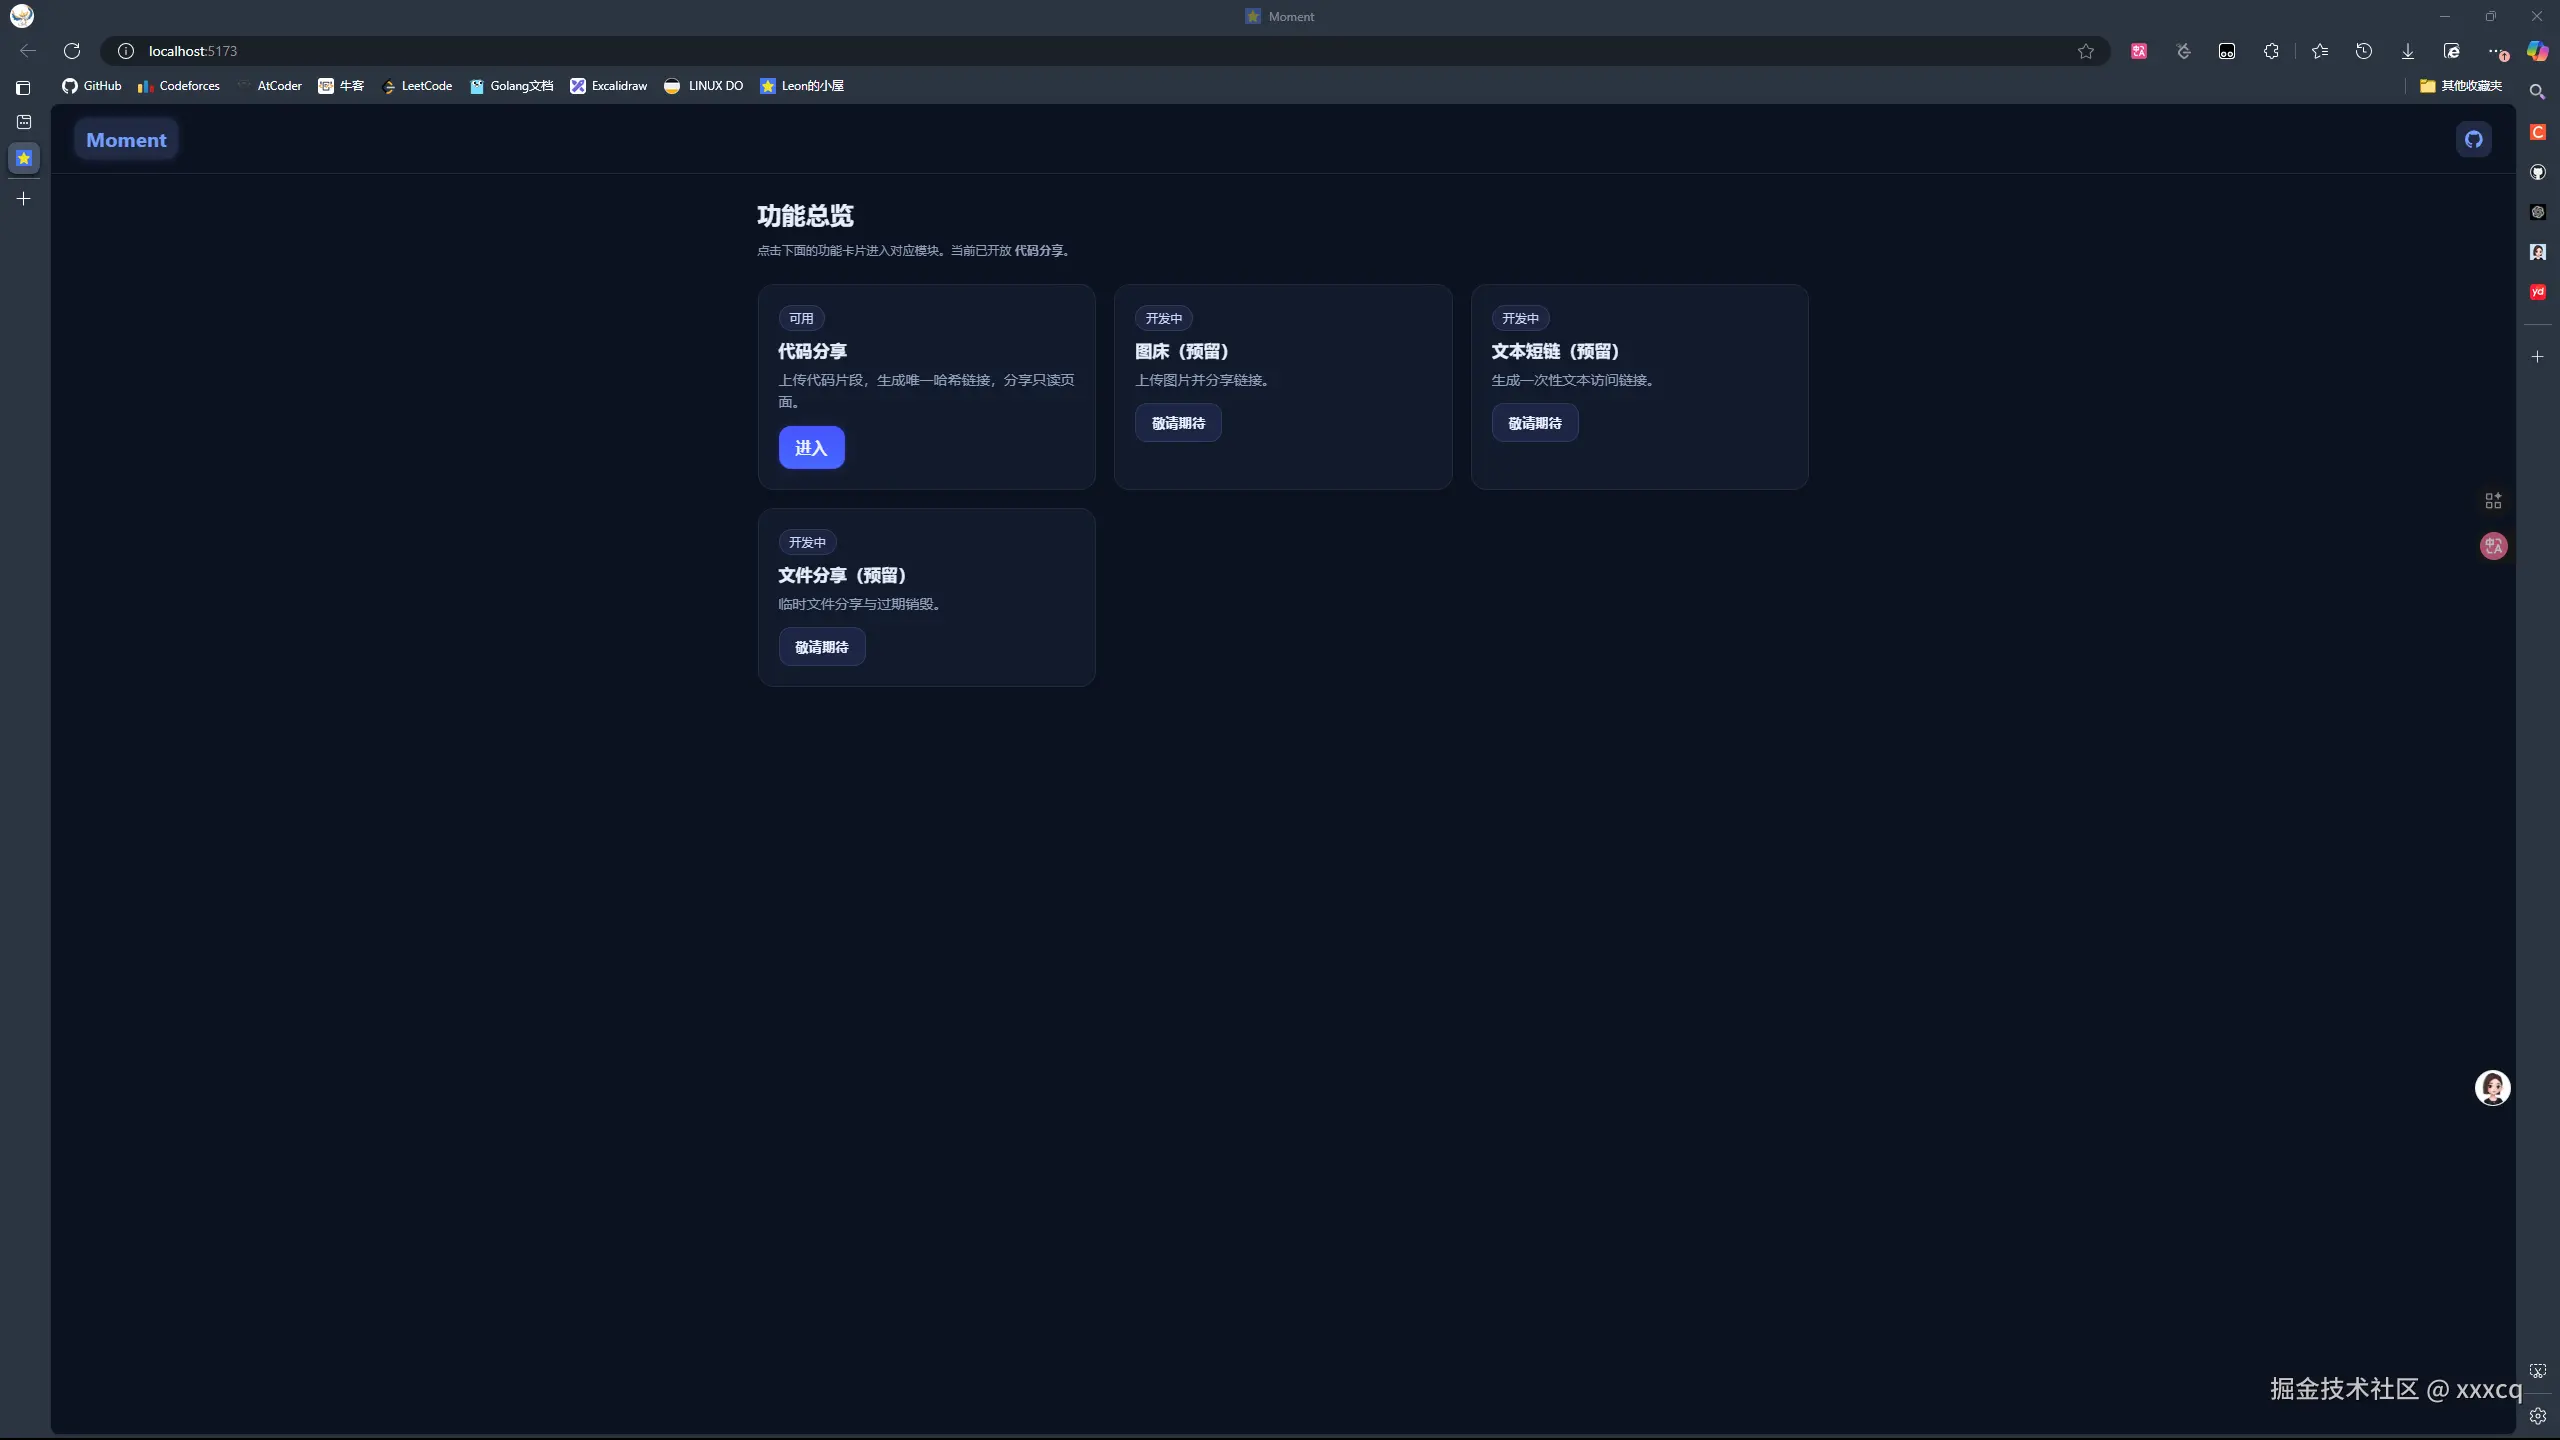2560x1440 pixels.
Task: Click the 进入 button on the 代码分享 card
Action: 811,448
